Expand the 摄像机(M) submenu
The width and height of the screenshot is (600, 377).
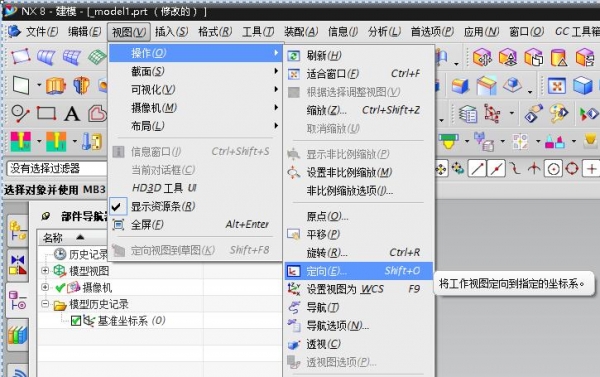click(196, 108)
